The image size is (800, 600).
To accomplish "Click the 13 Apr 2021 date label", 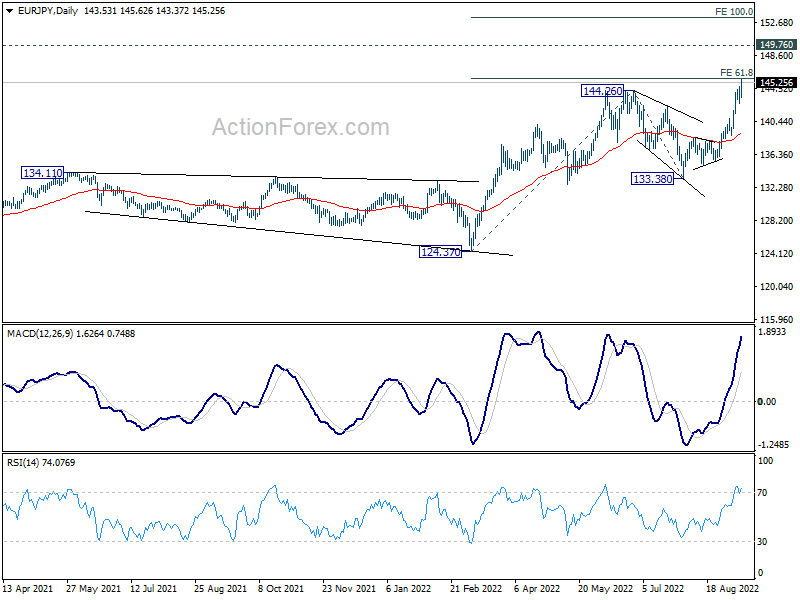I will (x=28, y=589).
